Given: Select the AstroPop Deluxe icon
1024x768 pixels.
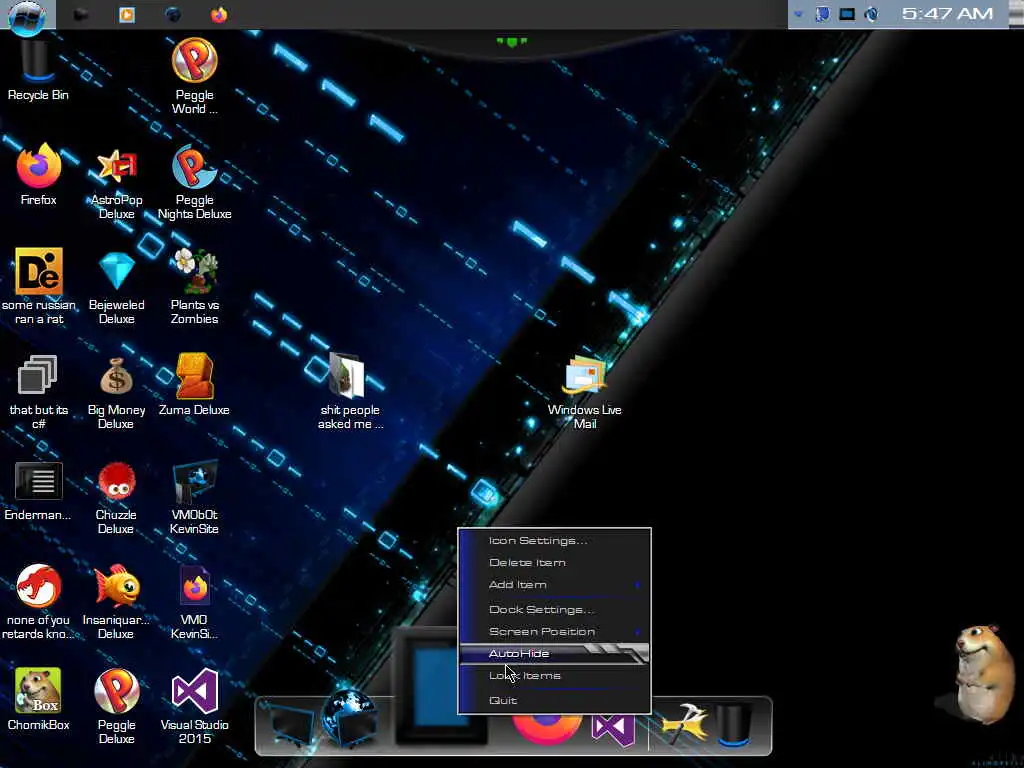Looking at the screenshot, I should [116, 183].
